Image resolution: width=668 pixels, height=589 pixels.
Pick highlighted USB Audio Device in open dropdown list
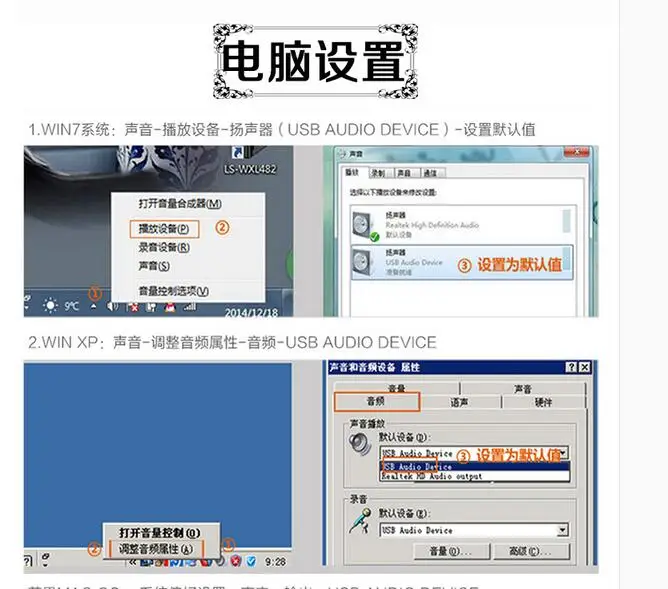(474, 467)
